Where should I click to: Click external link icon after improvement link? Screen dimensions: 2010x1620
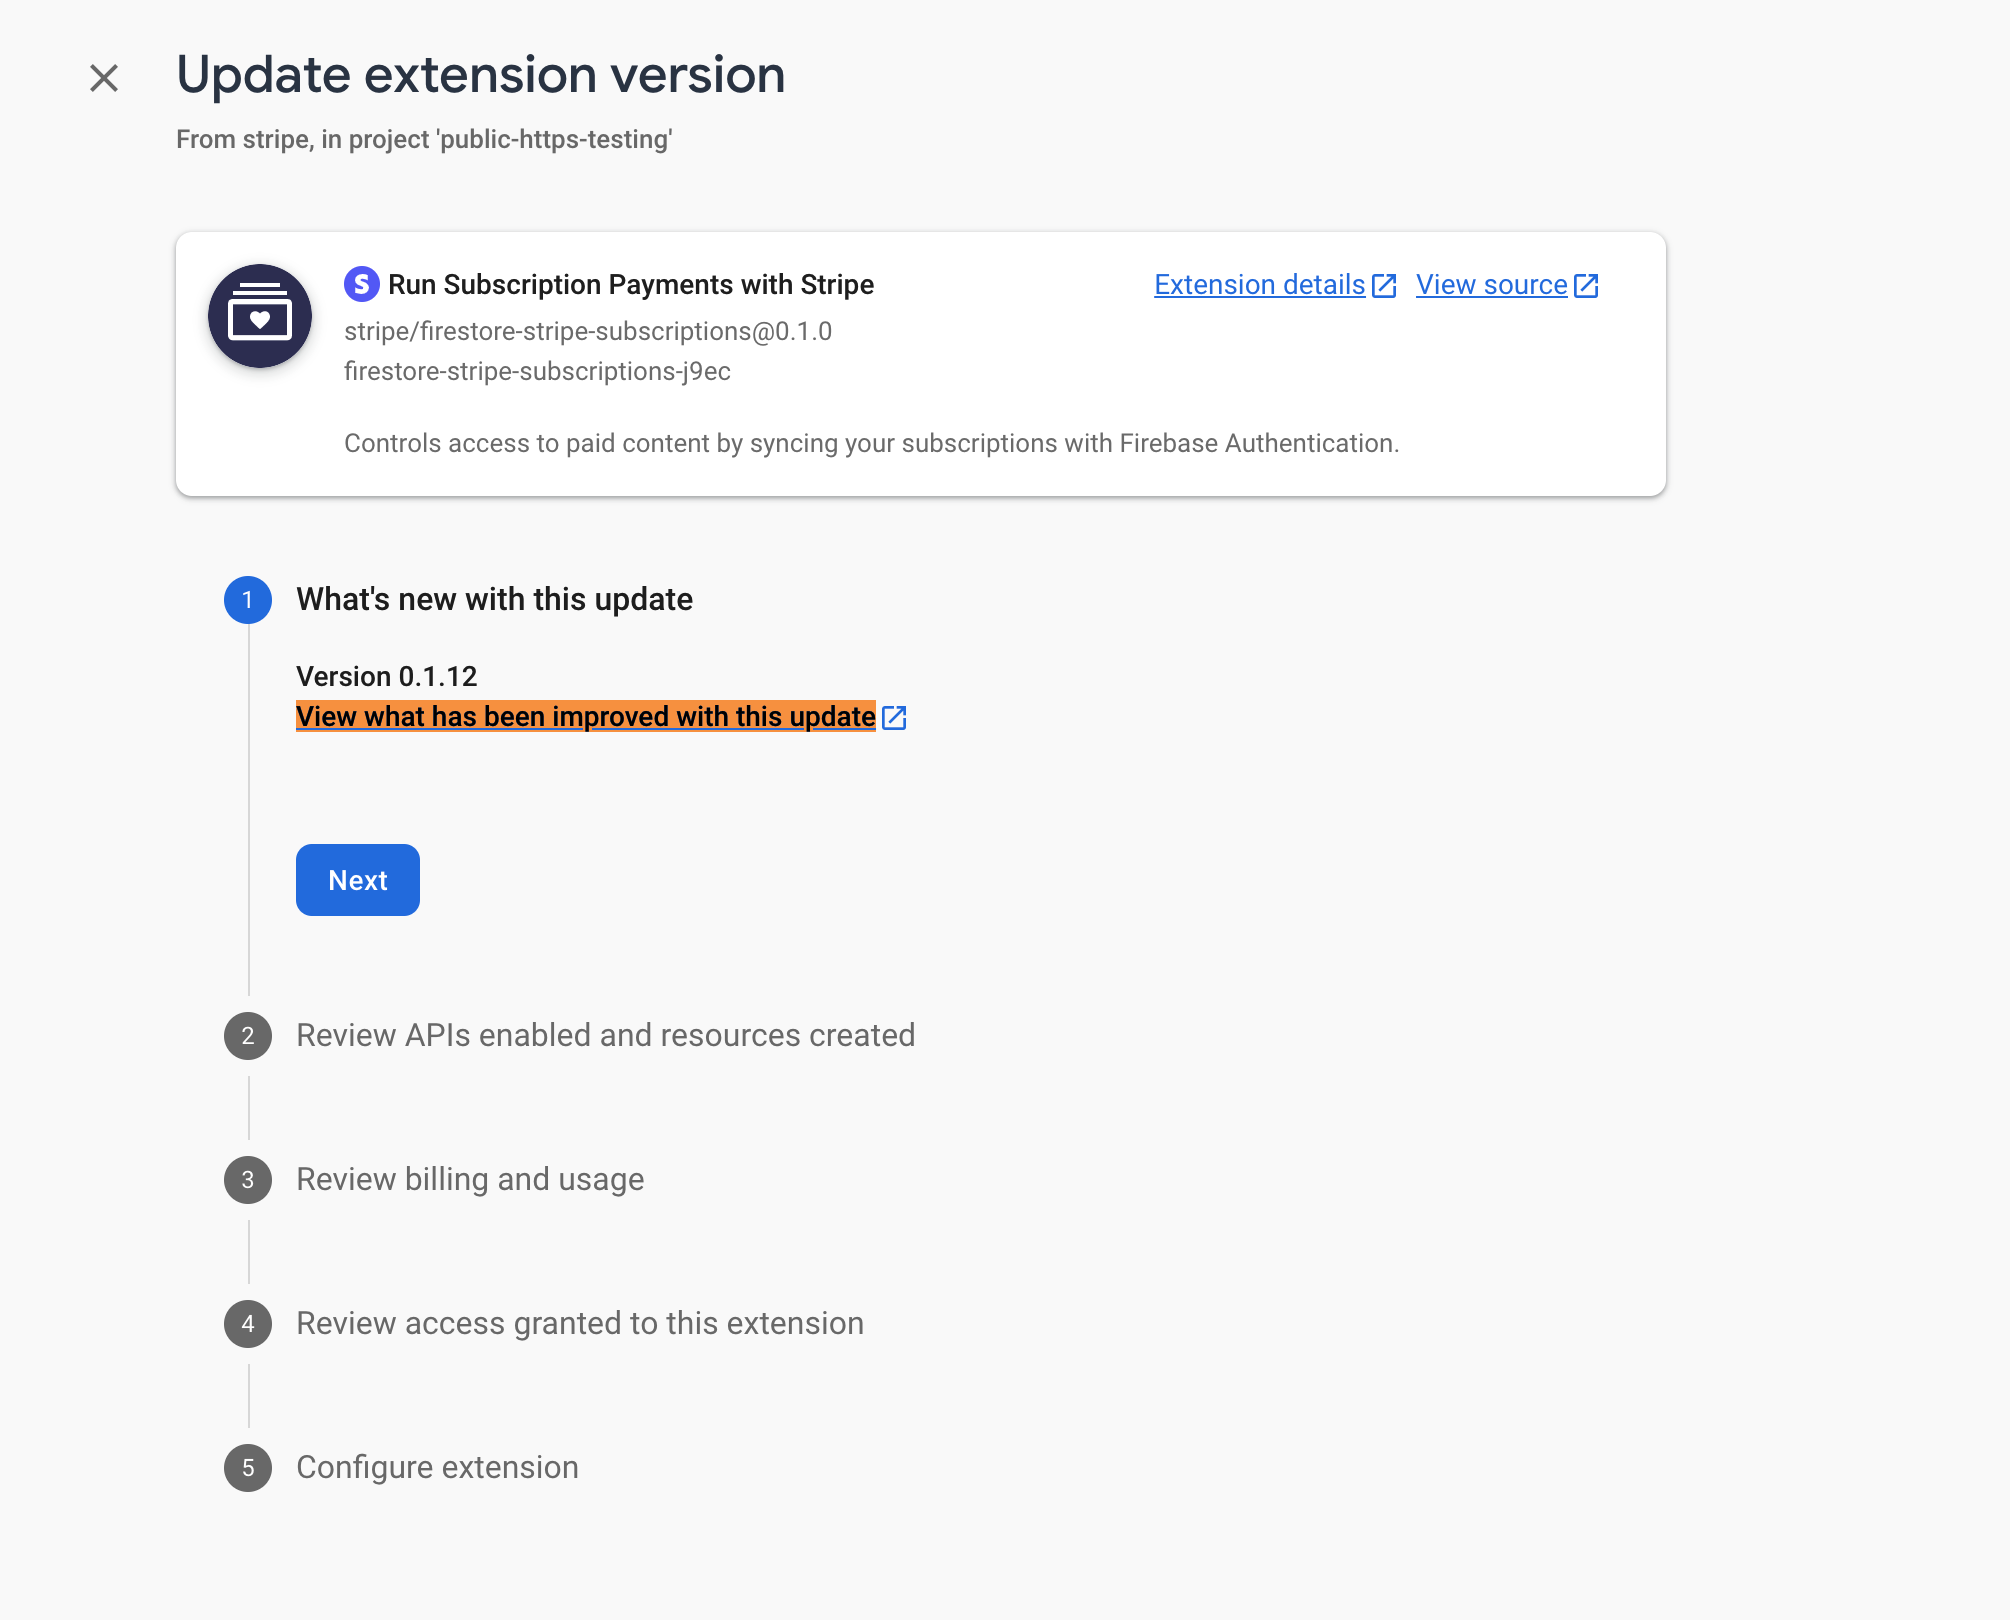point(895,717)
